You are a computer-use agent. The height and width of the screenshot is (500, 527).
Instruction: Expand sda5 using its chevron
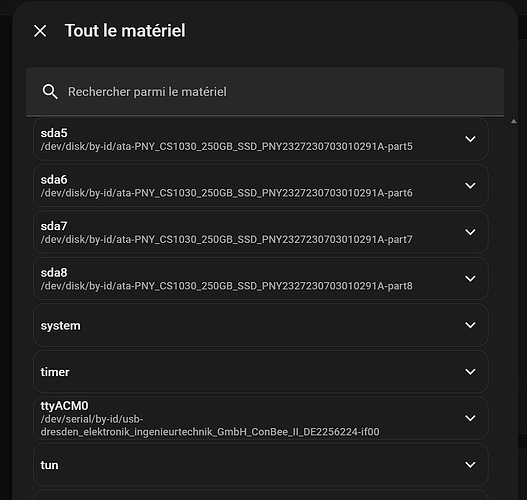(x=470, y=139)
